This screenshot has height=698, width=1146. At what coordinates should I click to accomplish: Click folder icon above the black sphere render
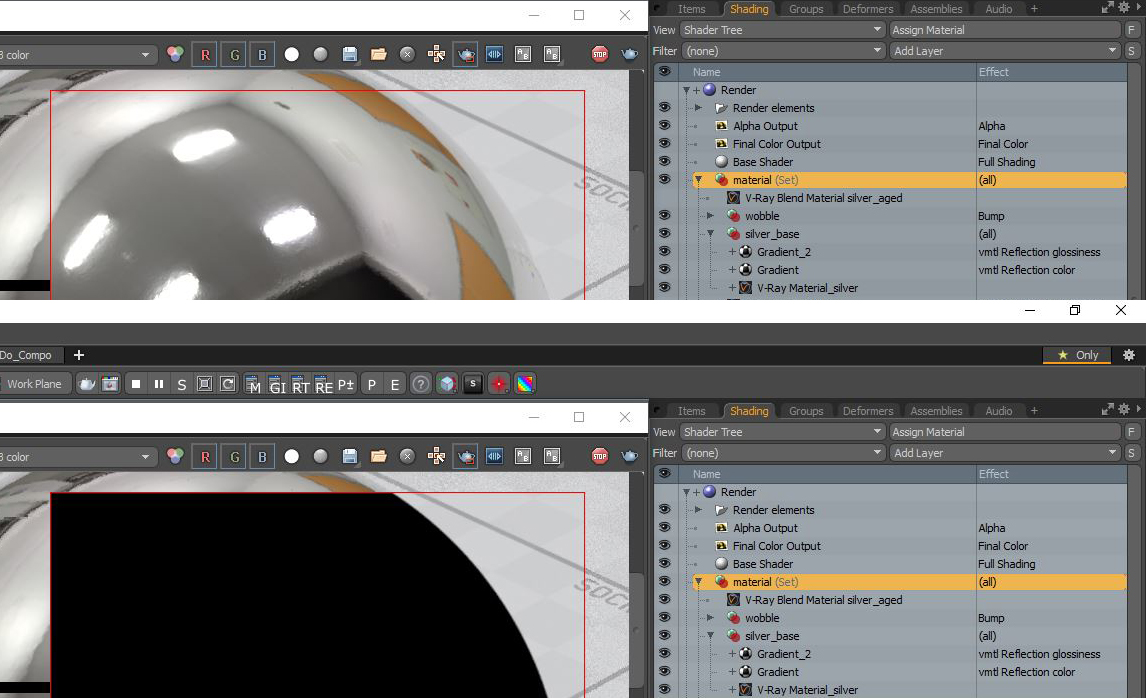pos(379,456)
